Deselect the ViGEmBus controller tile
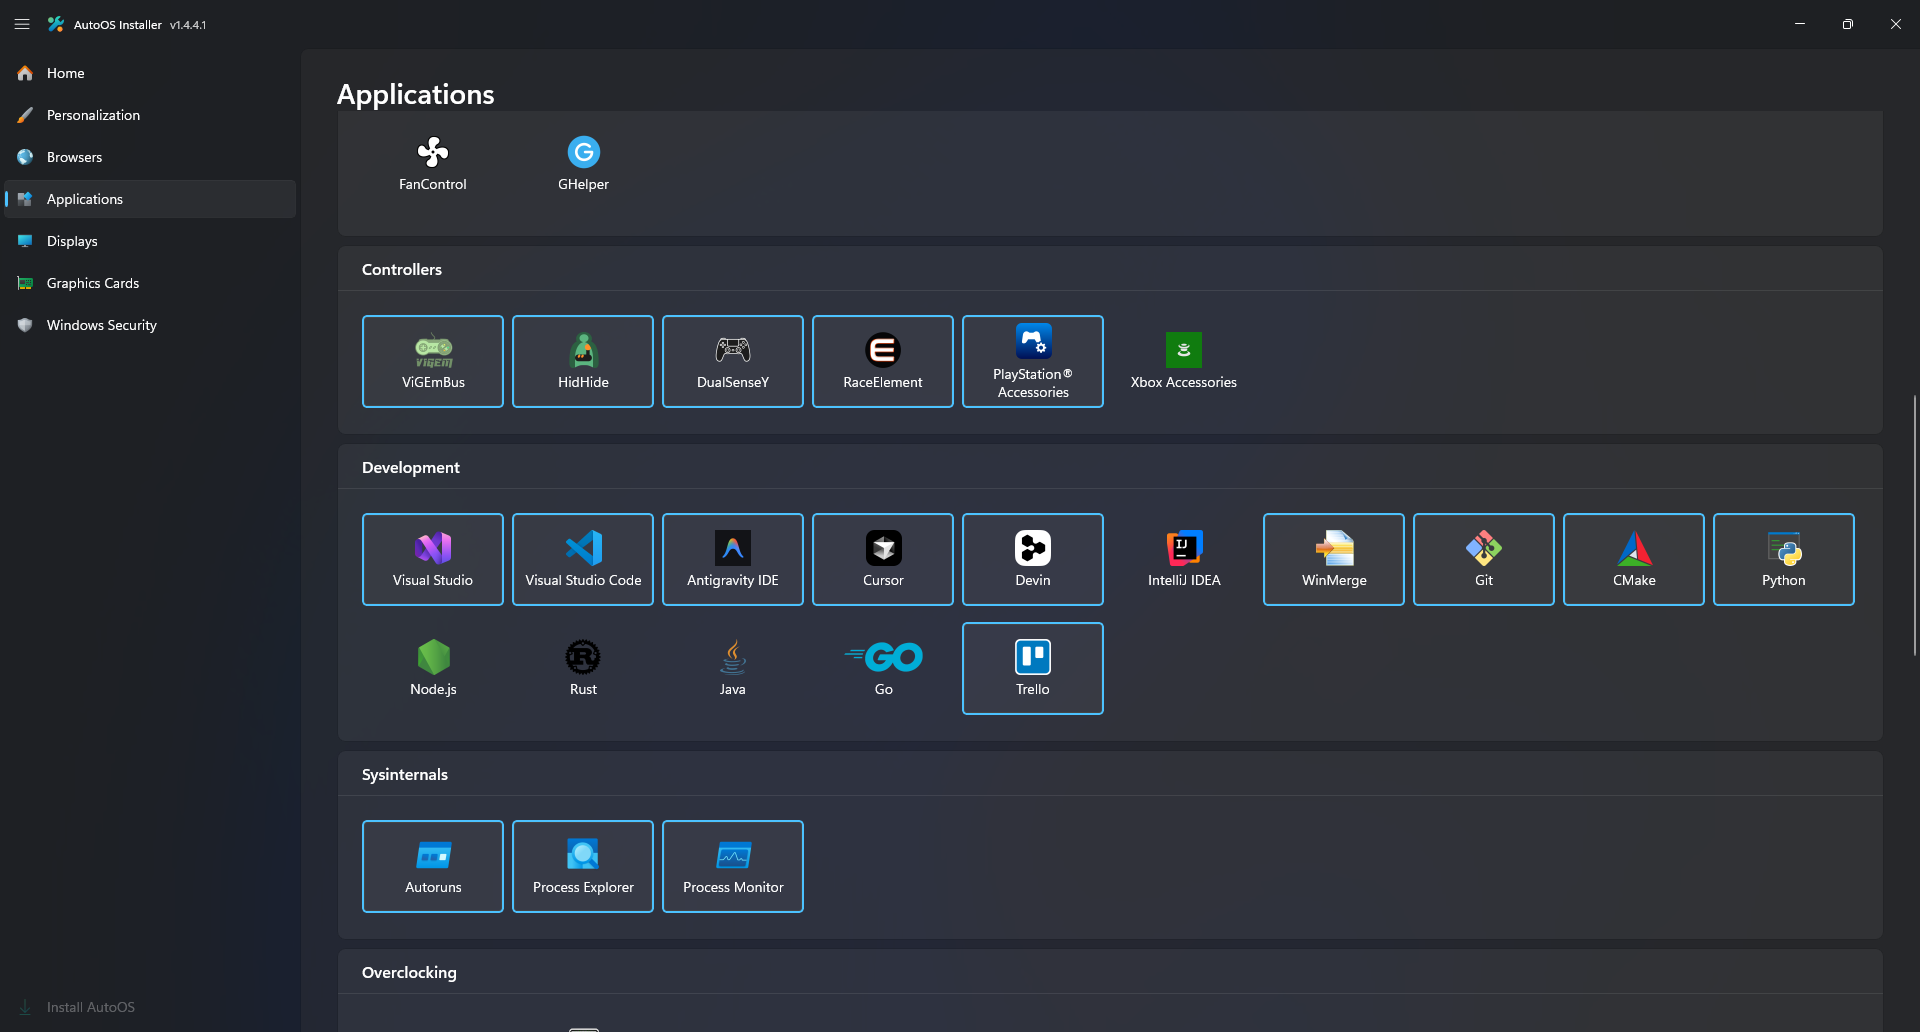Image resolution: width=1920 pixels, height=1032 pixels. [433, 361]
